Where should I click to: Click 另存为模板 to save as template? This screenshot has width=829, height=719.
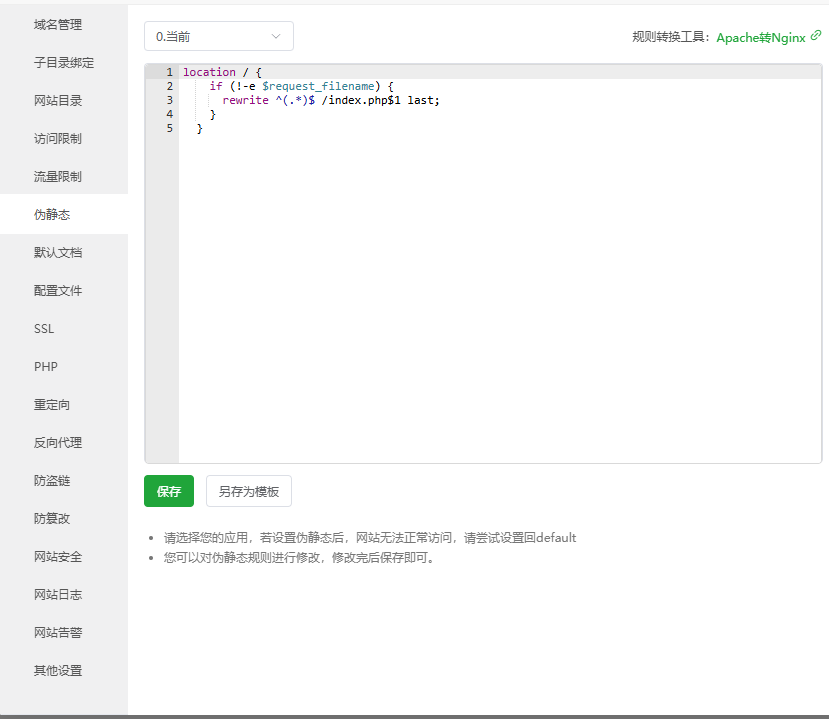pyautogui.click(x=248, y=491)
